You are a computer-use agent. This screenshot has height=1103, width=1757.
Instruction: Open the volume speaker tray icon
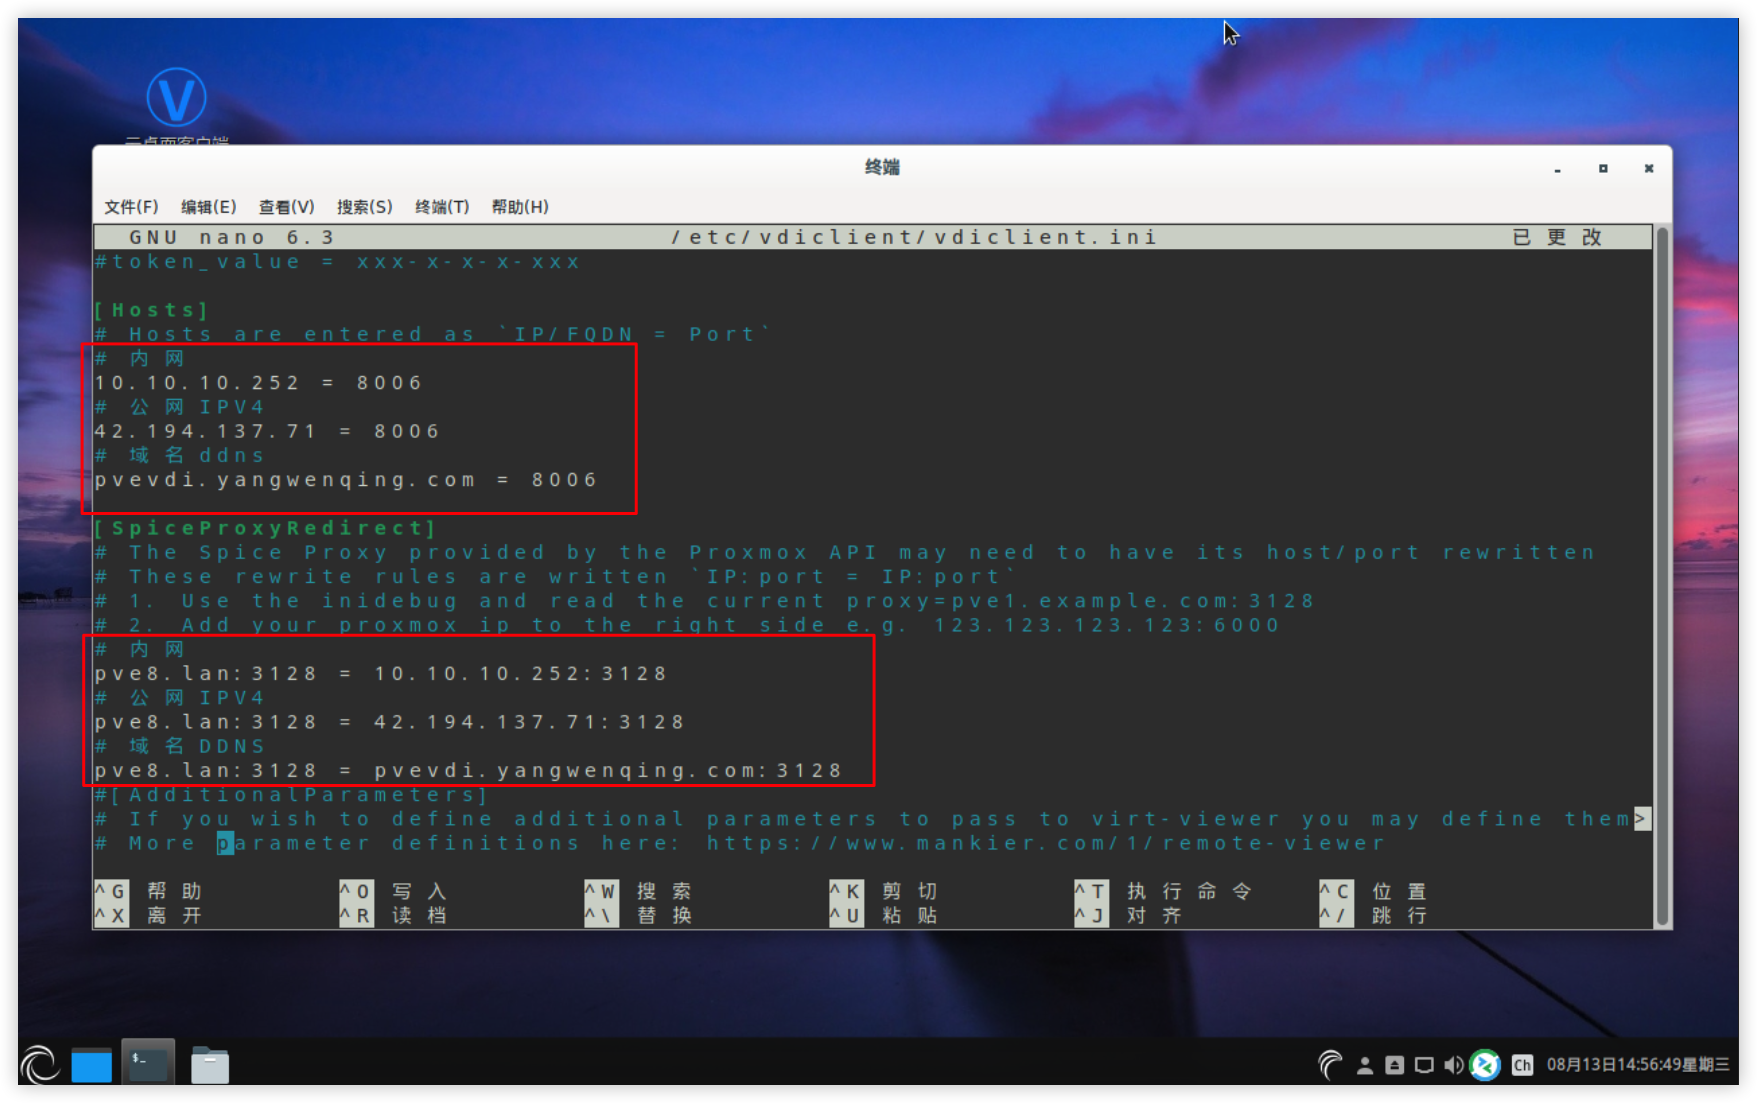click(1454, 1066)
